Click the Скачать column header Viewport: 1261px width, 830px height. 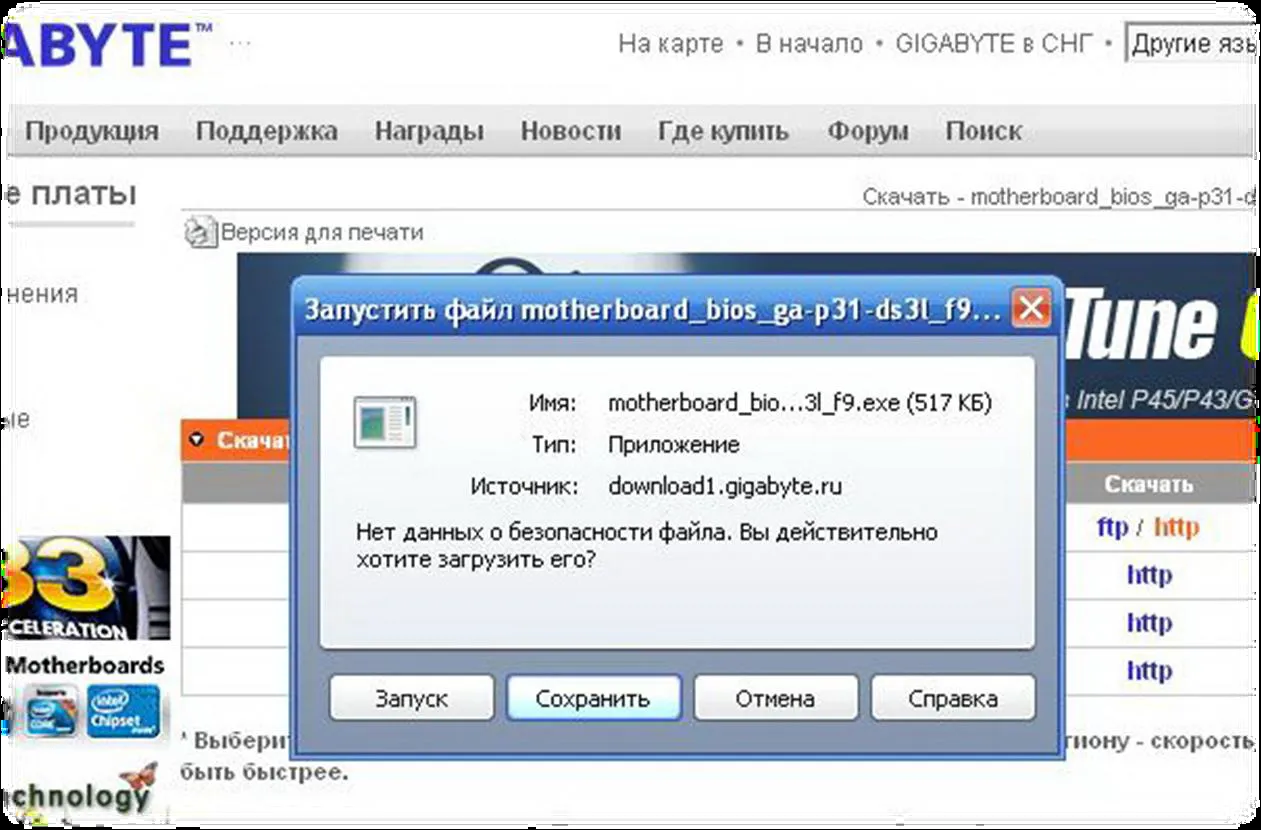tap(1148, 484)
